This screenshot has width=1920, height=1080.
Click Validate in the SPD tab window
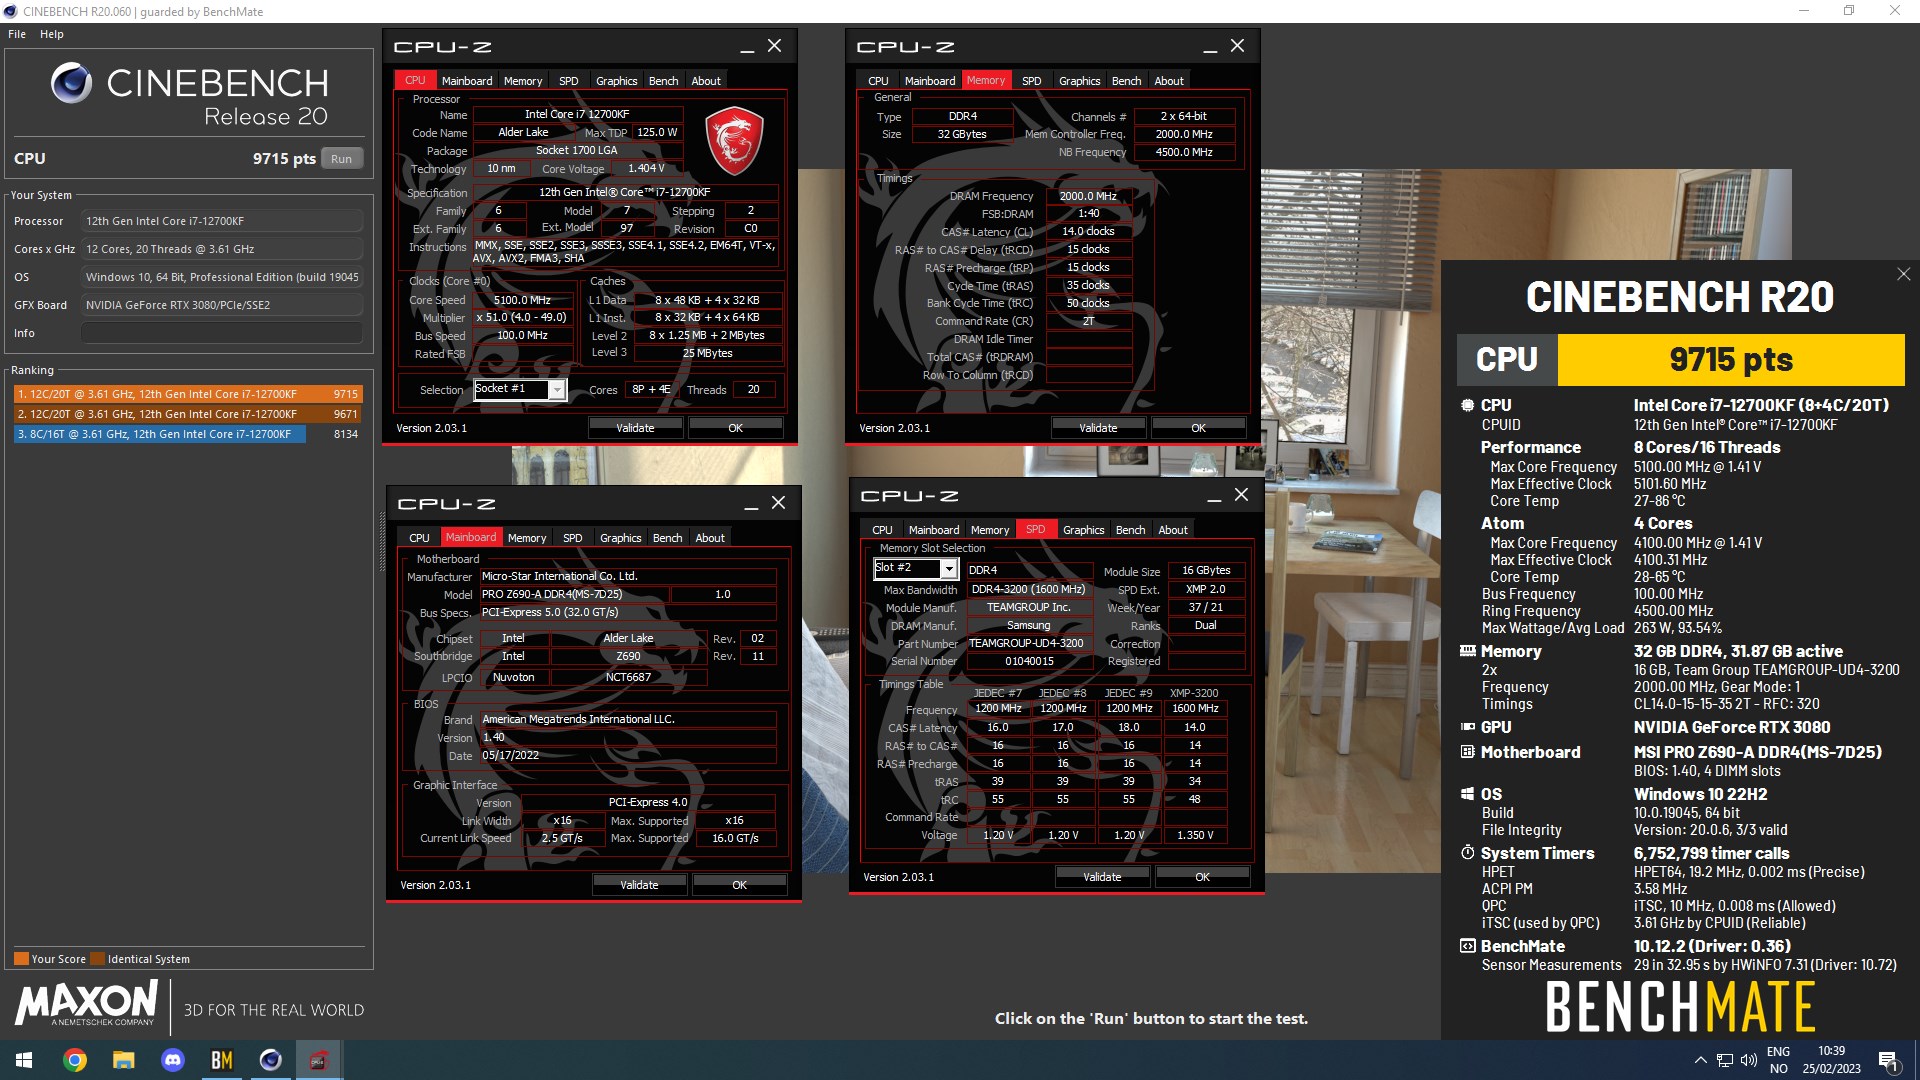(1102, 877)
